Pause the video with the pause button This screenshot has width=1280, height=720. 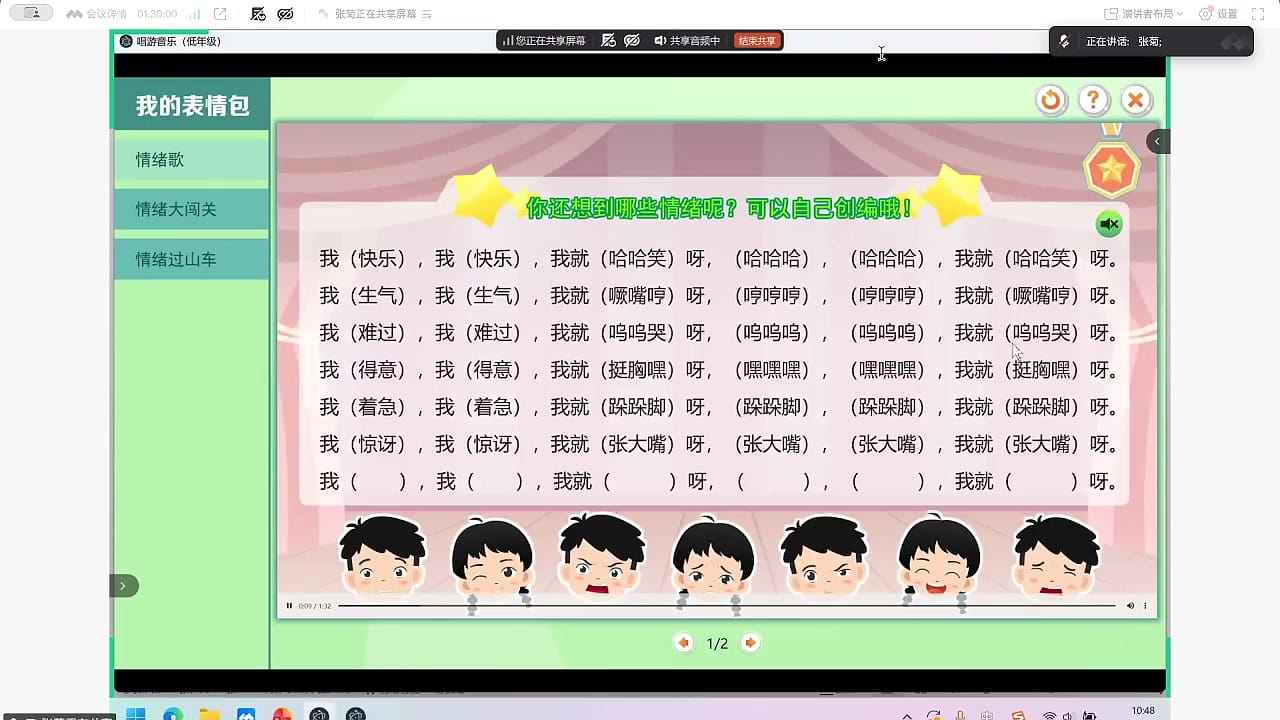tap(289, 605)
